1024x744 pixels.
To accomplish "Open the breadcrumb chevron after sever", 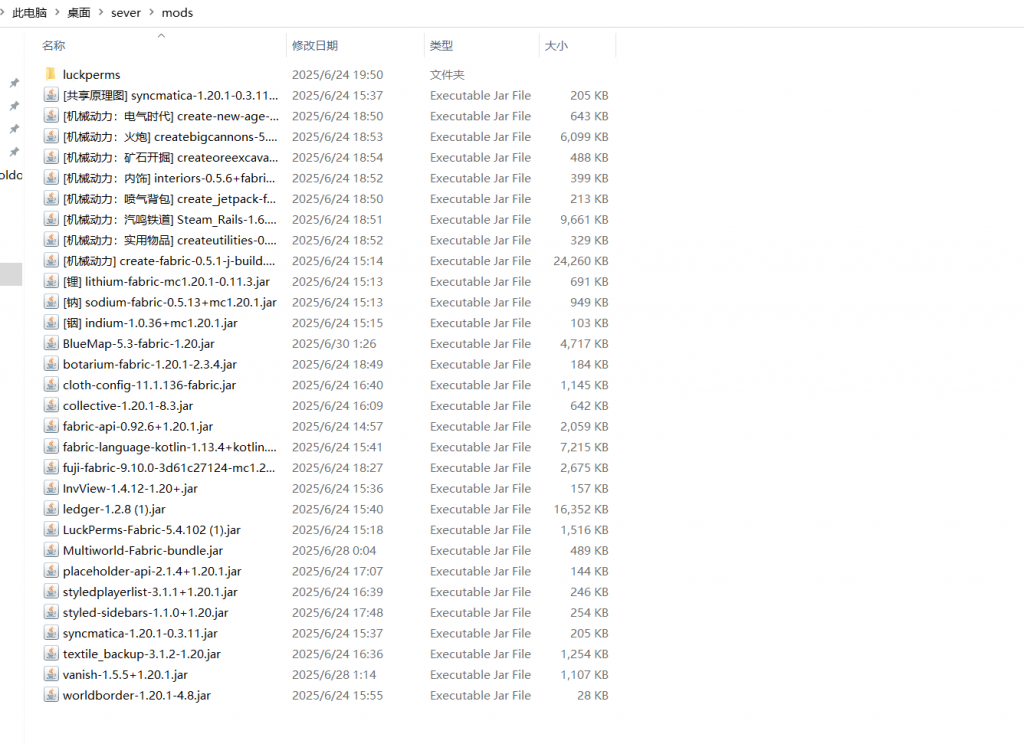I will click(x=152, y=12).
